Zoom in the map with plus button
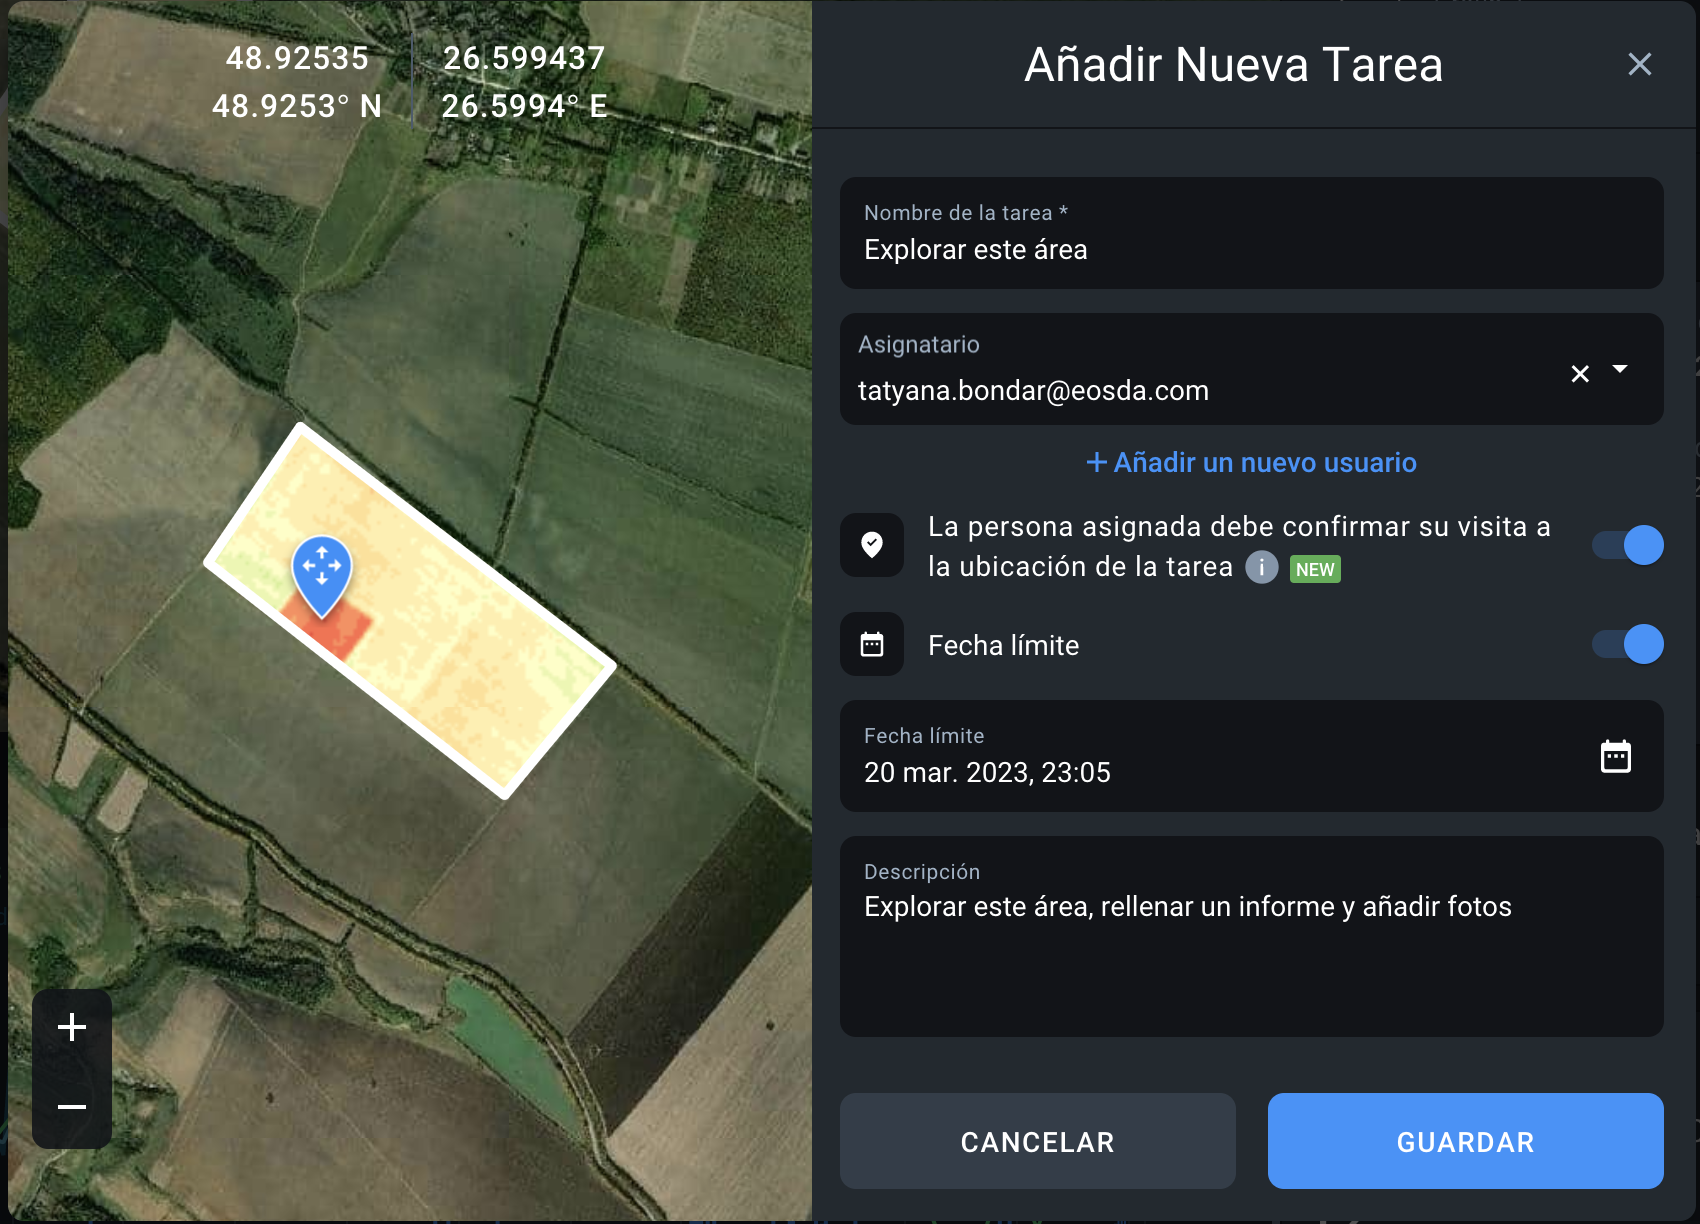Image resolution: width=1700 pixels, height=1224 pixels. (x=72, y=1027)
